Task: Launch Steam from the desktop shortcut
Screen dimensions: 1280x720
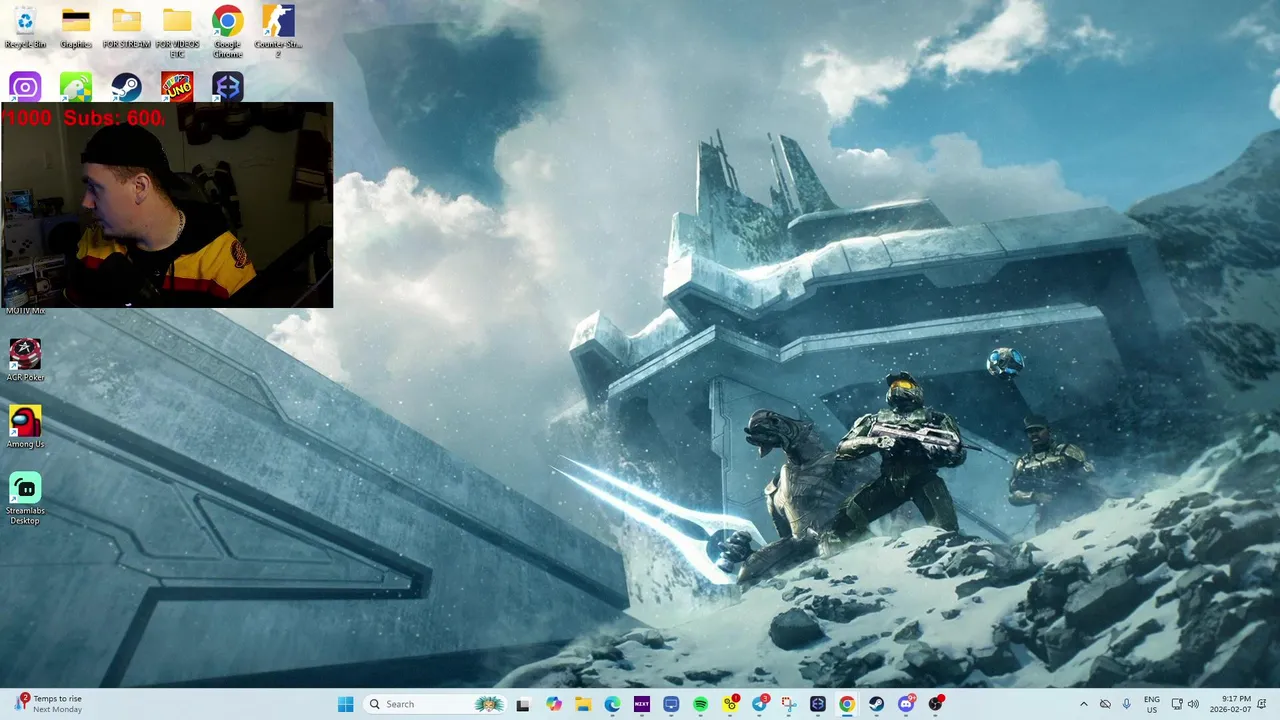Action: coord(126,87)
